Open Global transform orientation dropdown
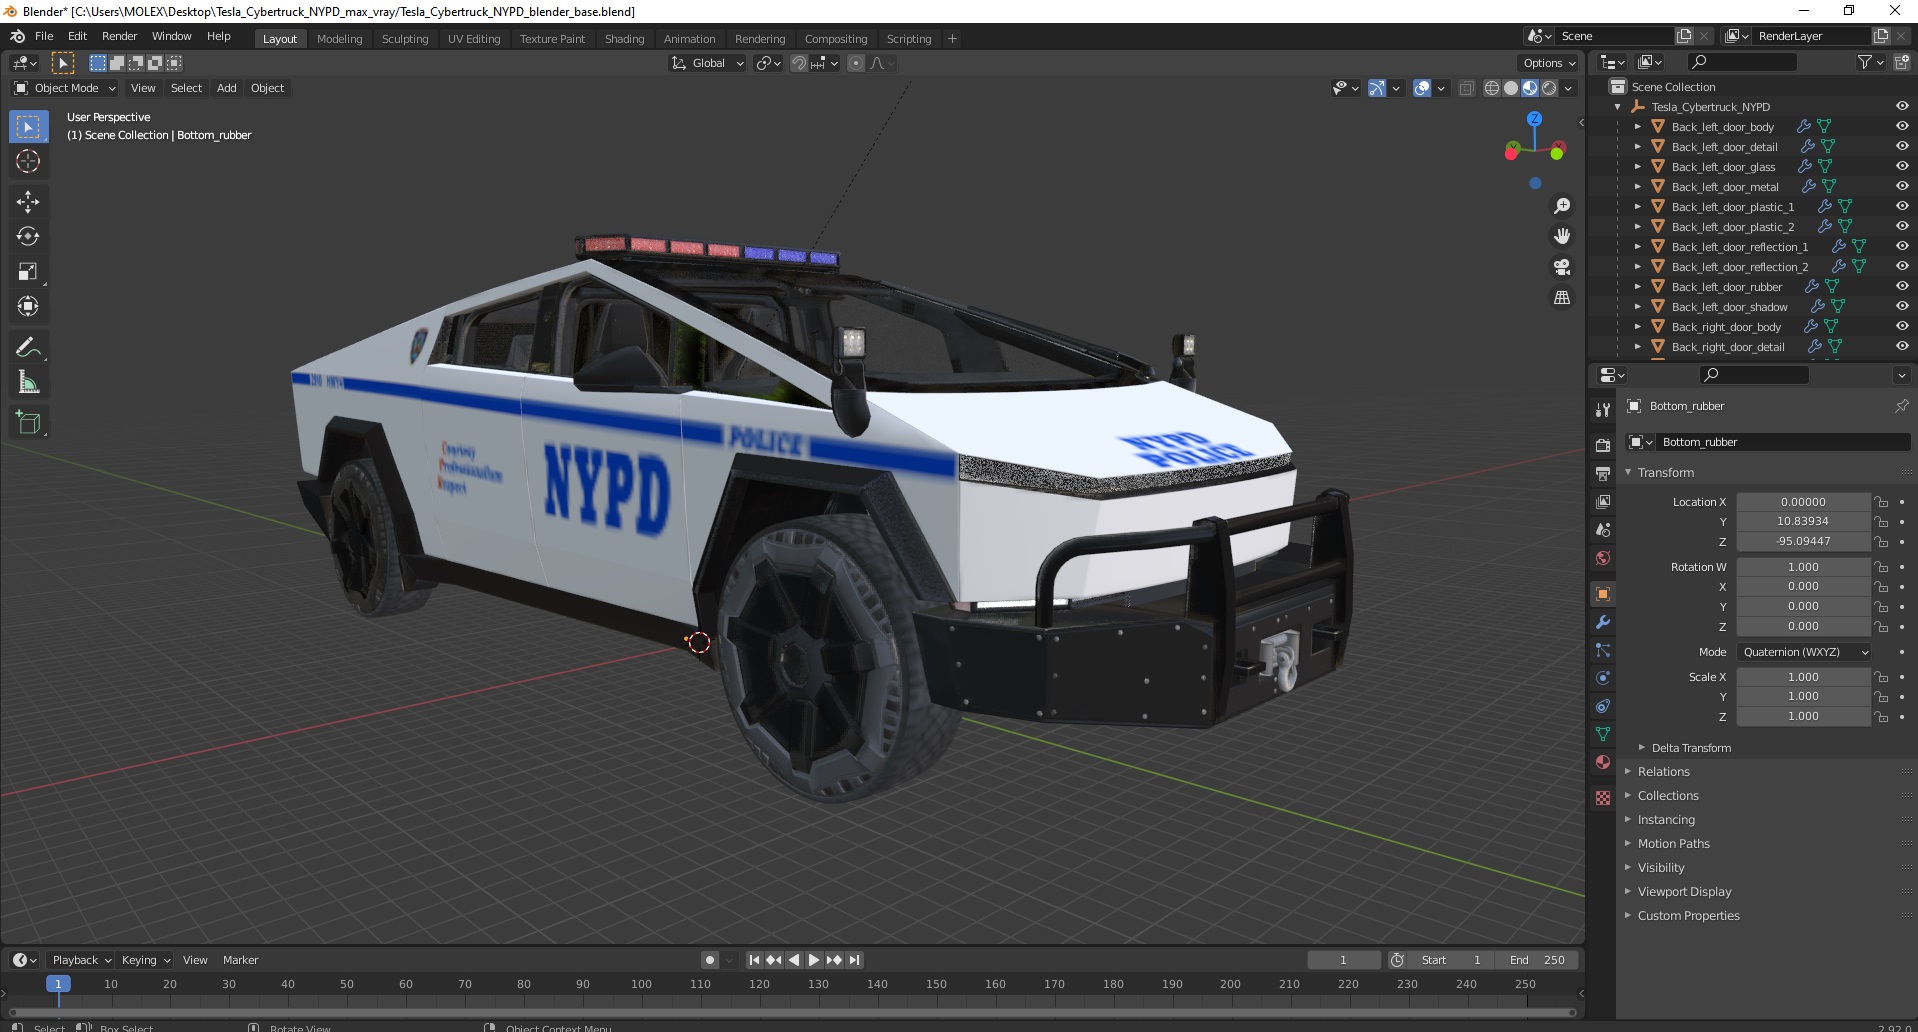The image size is (1918, 1032). tap(707, 63)
